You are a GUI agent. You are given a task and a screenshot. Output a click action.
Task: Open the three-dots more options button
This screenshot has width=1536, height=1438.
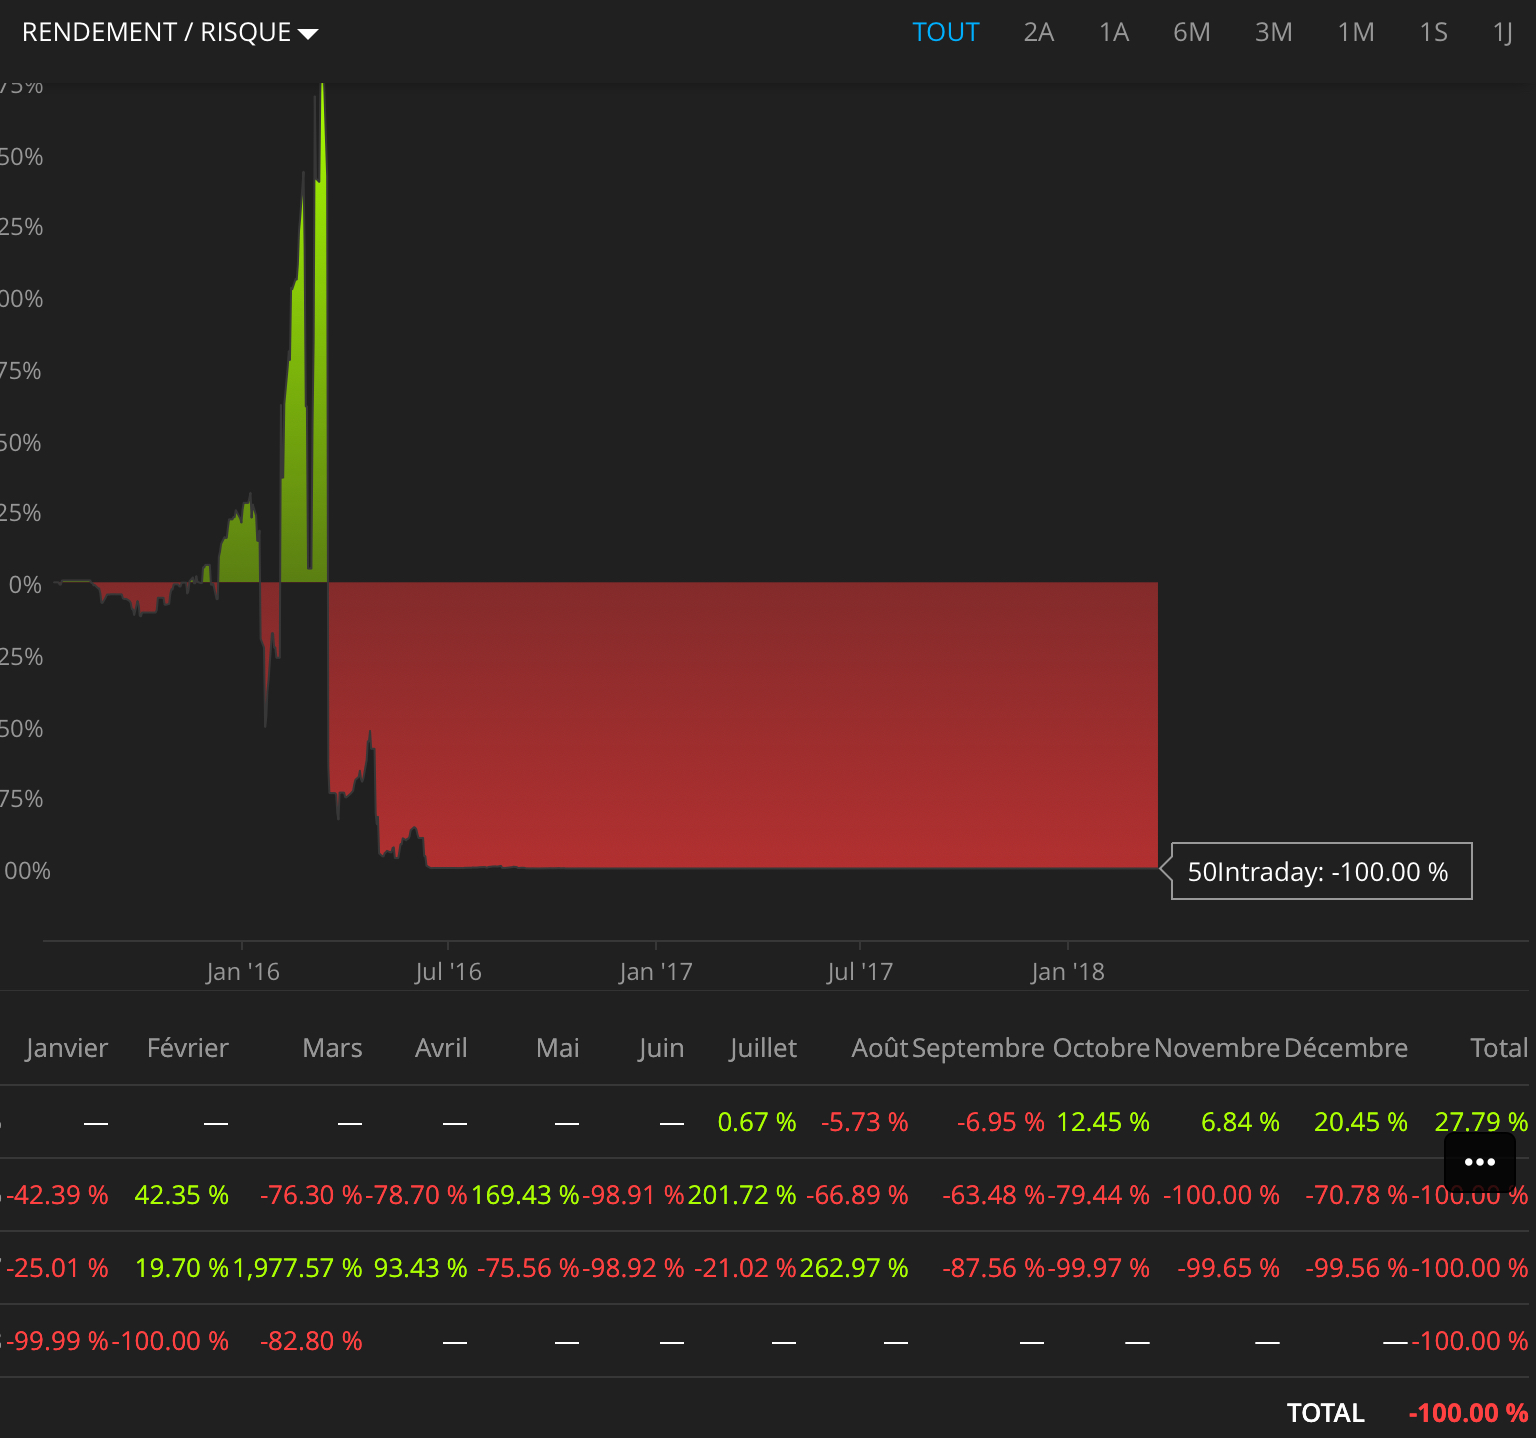tap(1479, 1161)
